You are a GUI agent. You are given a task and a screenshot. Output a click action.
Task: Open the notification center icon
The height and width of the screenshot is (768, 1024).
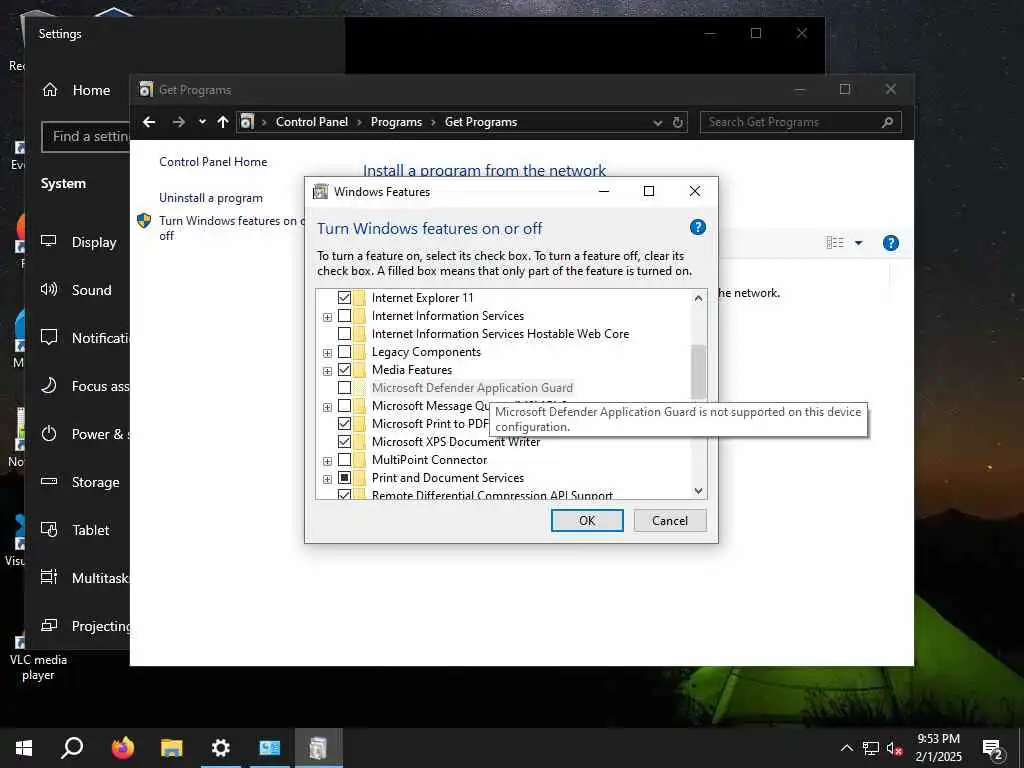[993, 750]
